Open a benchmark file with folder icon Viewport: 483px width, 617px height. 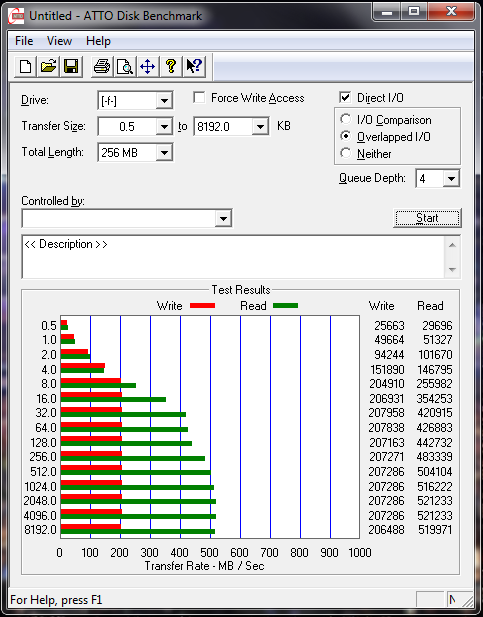[x=48, y=66]
